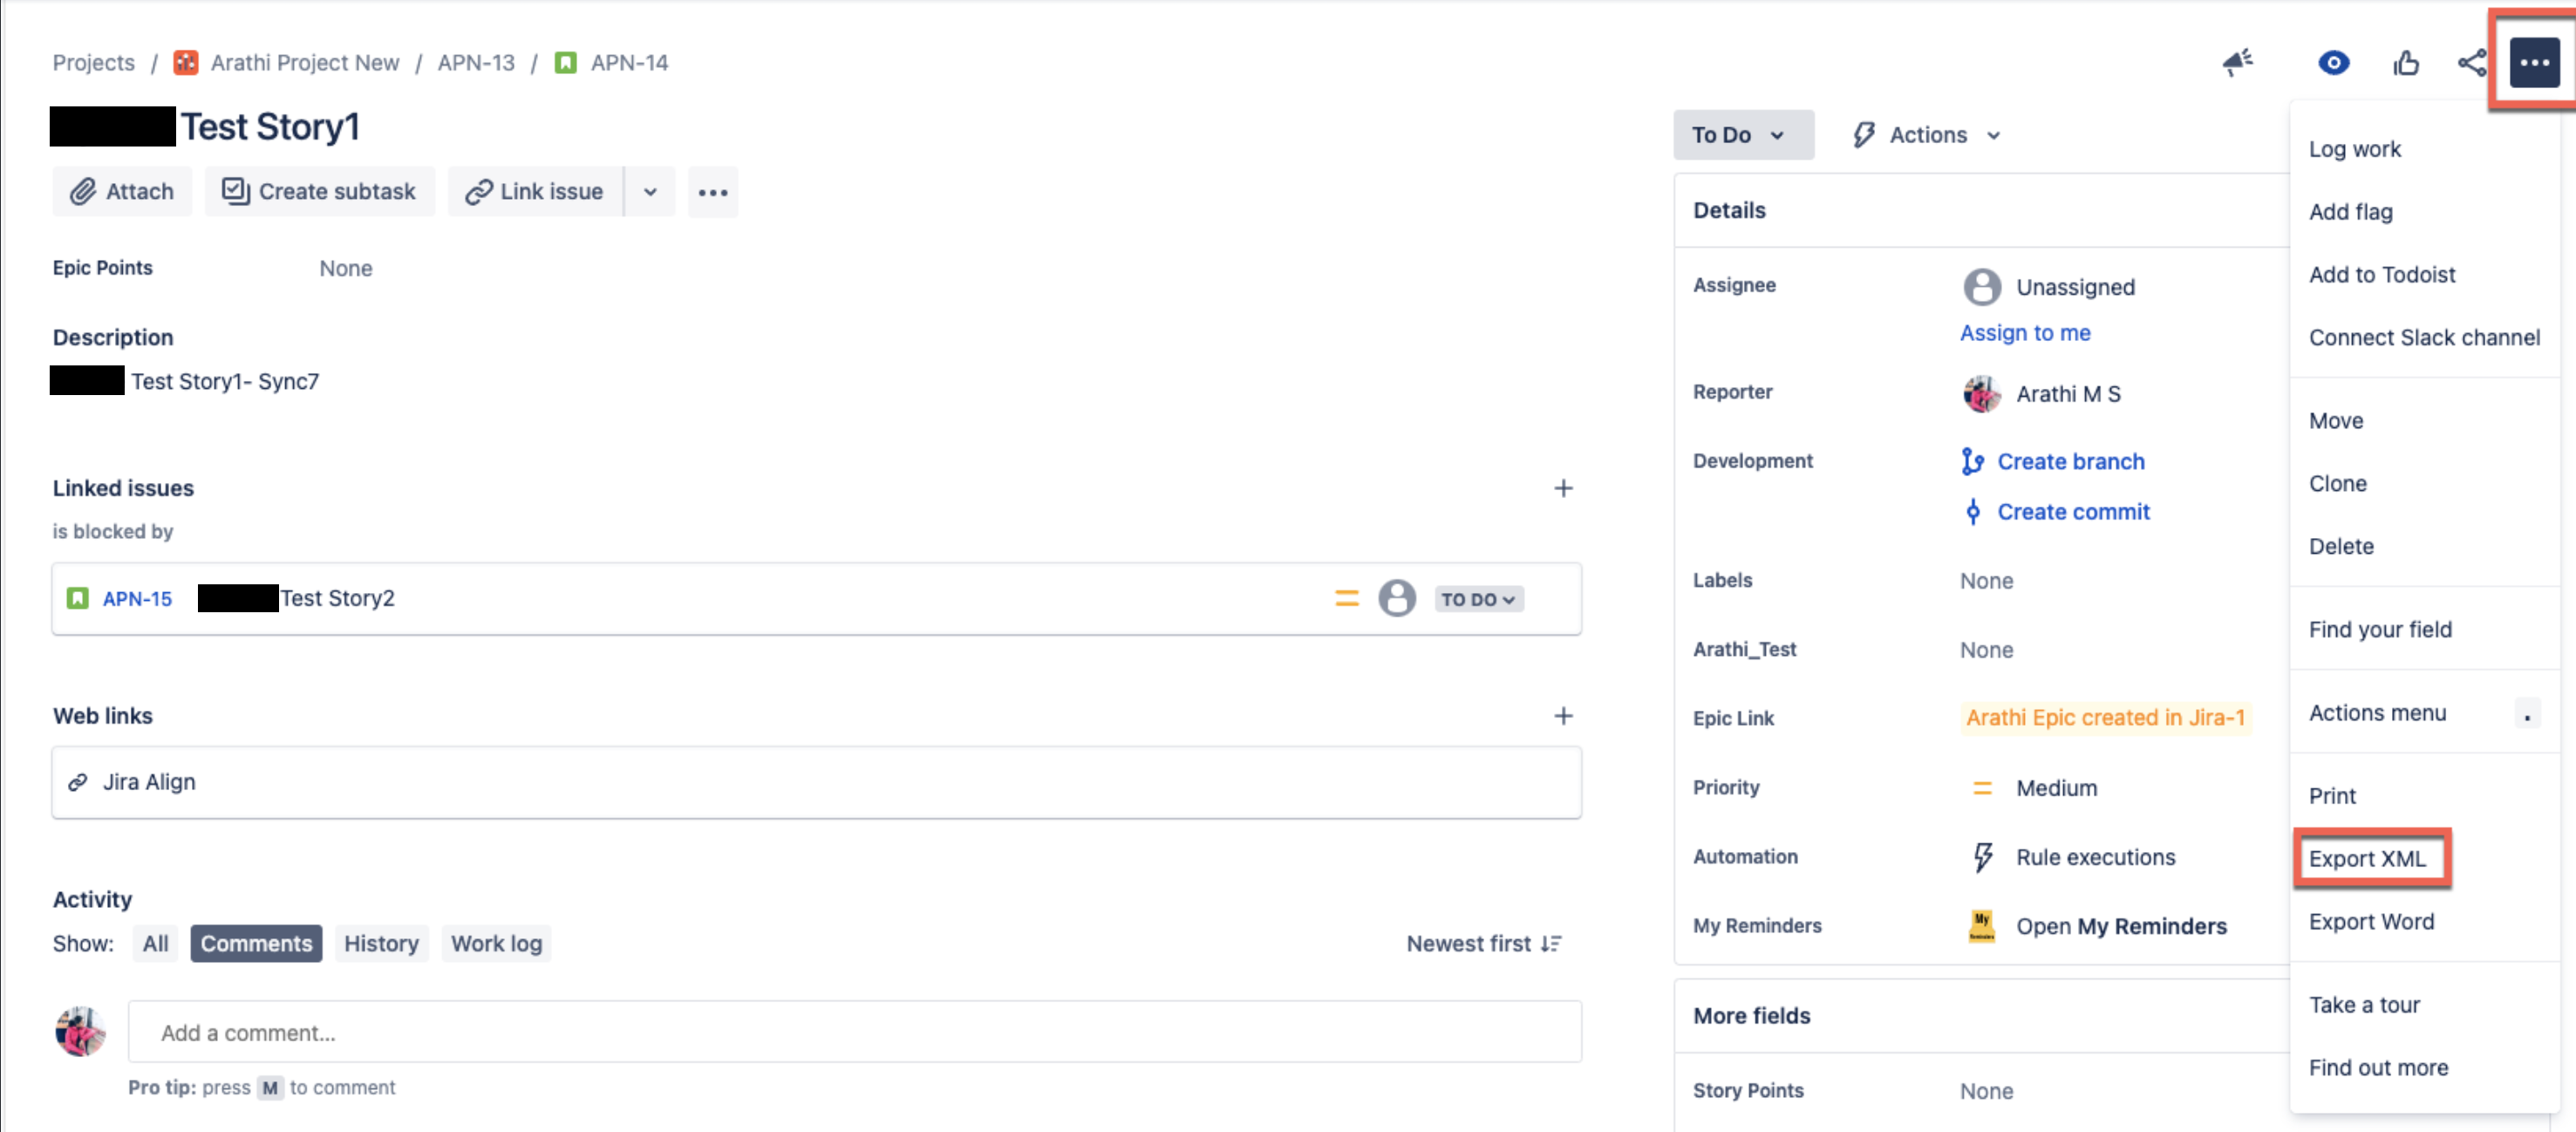
Task: Click the Create subtask icon
Action: pos(236,191)
